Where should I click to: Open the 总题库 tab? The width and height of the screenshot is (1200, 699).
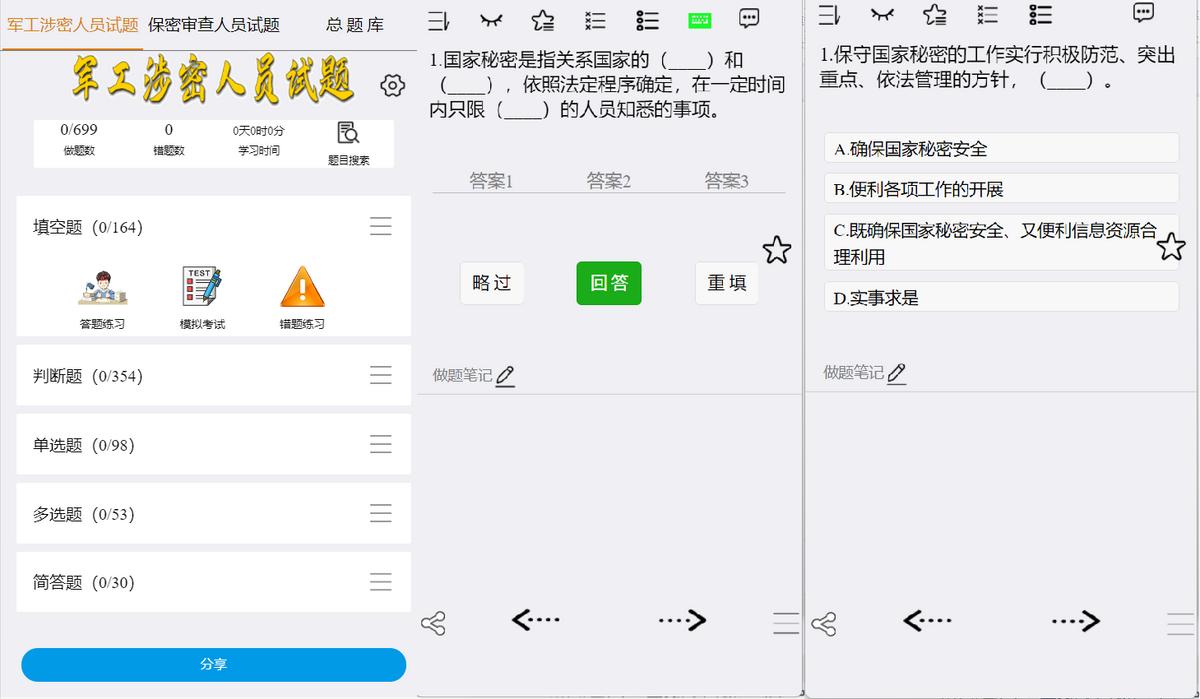click(354, 24)
